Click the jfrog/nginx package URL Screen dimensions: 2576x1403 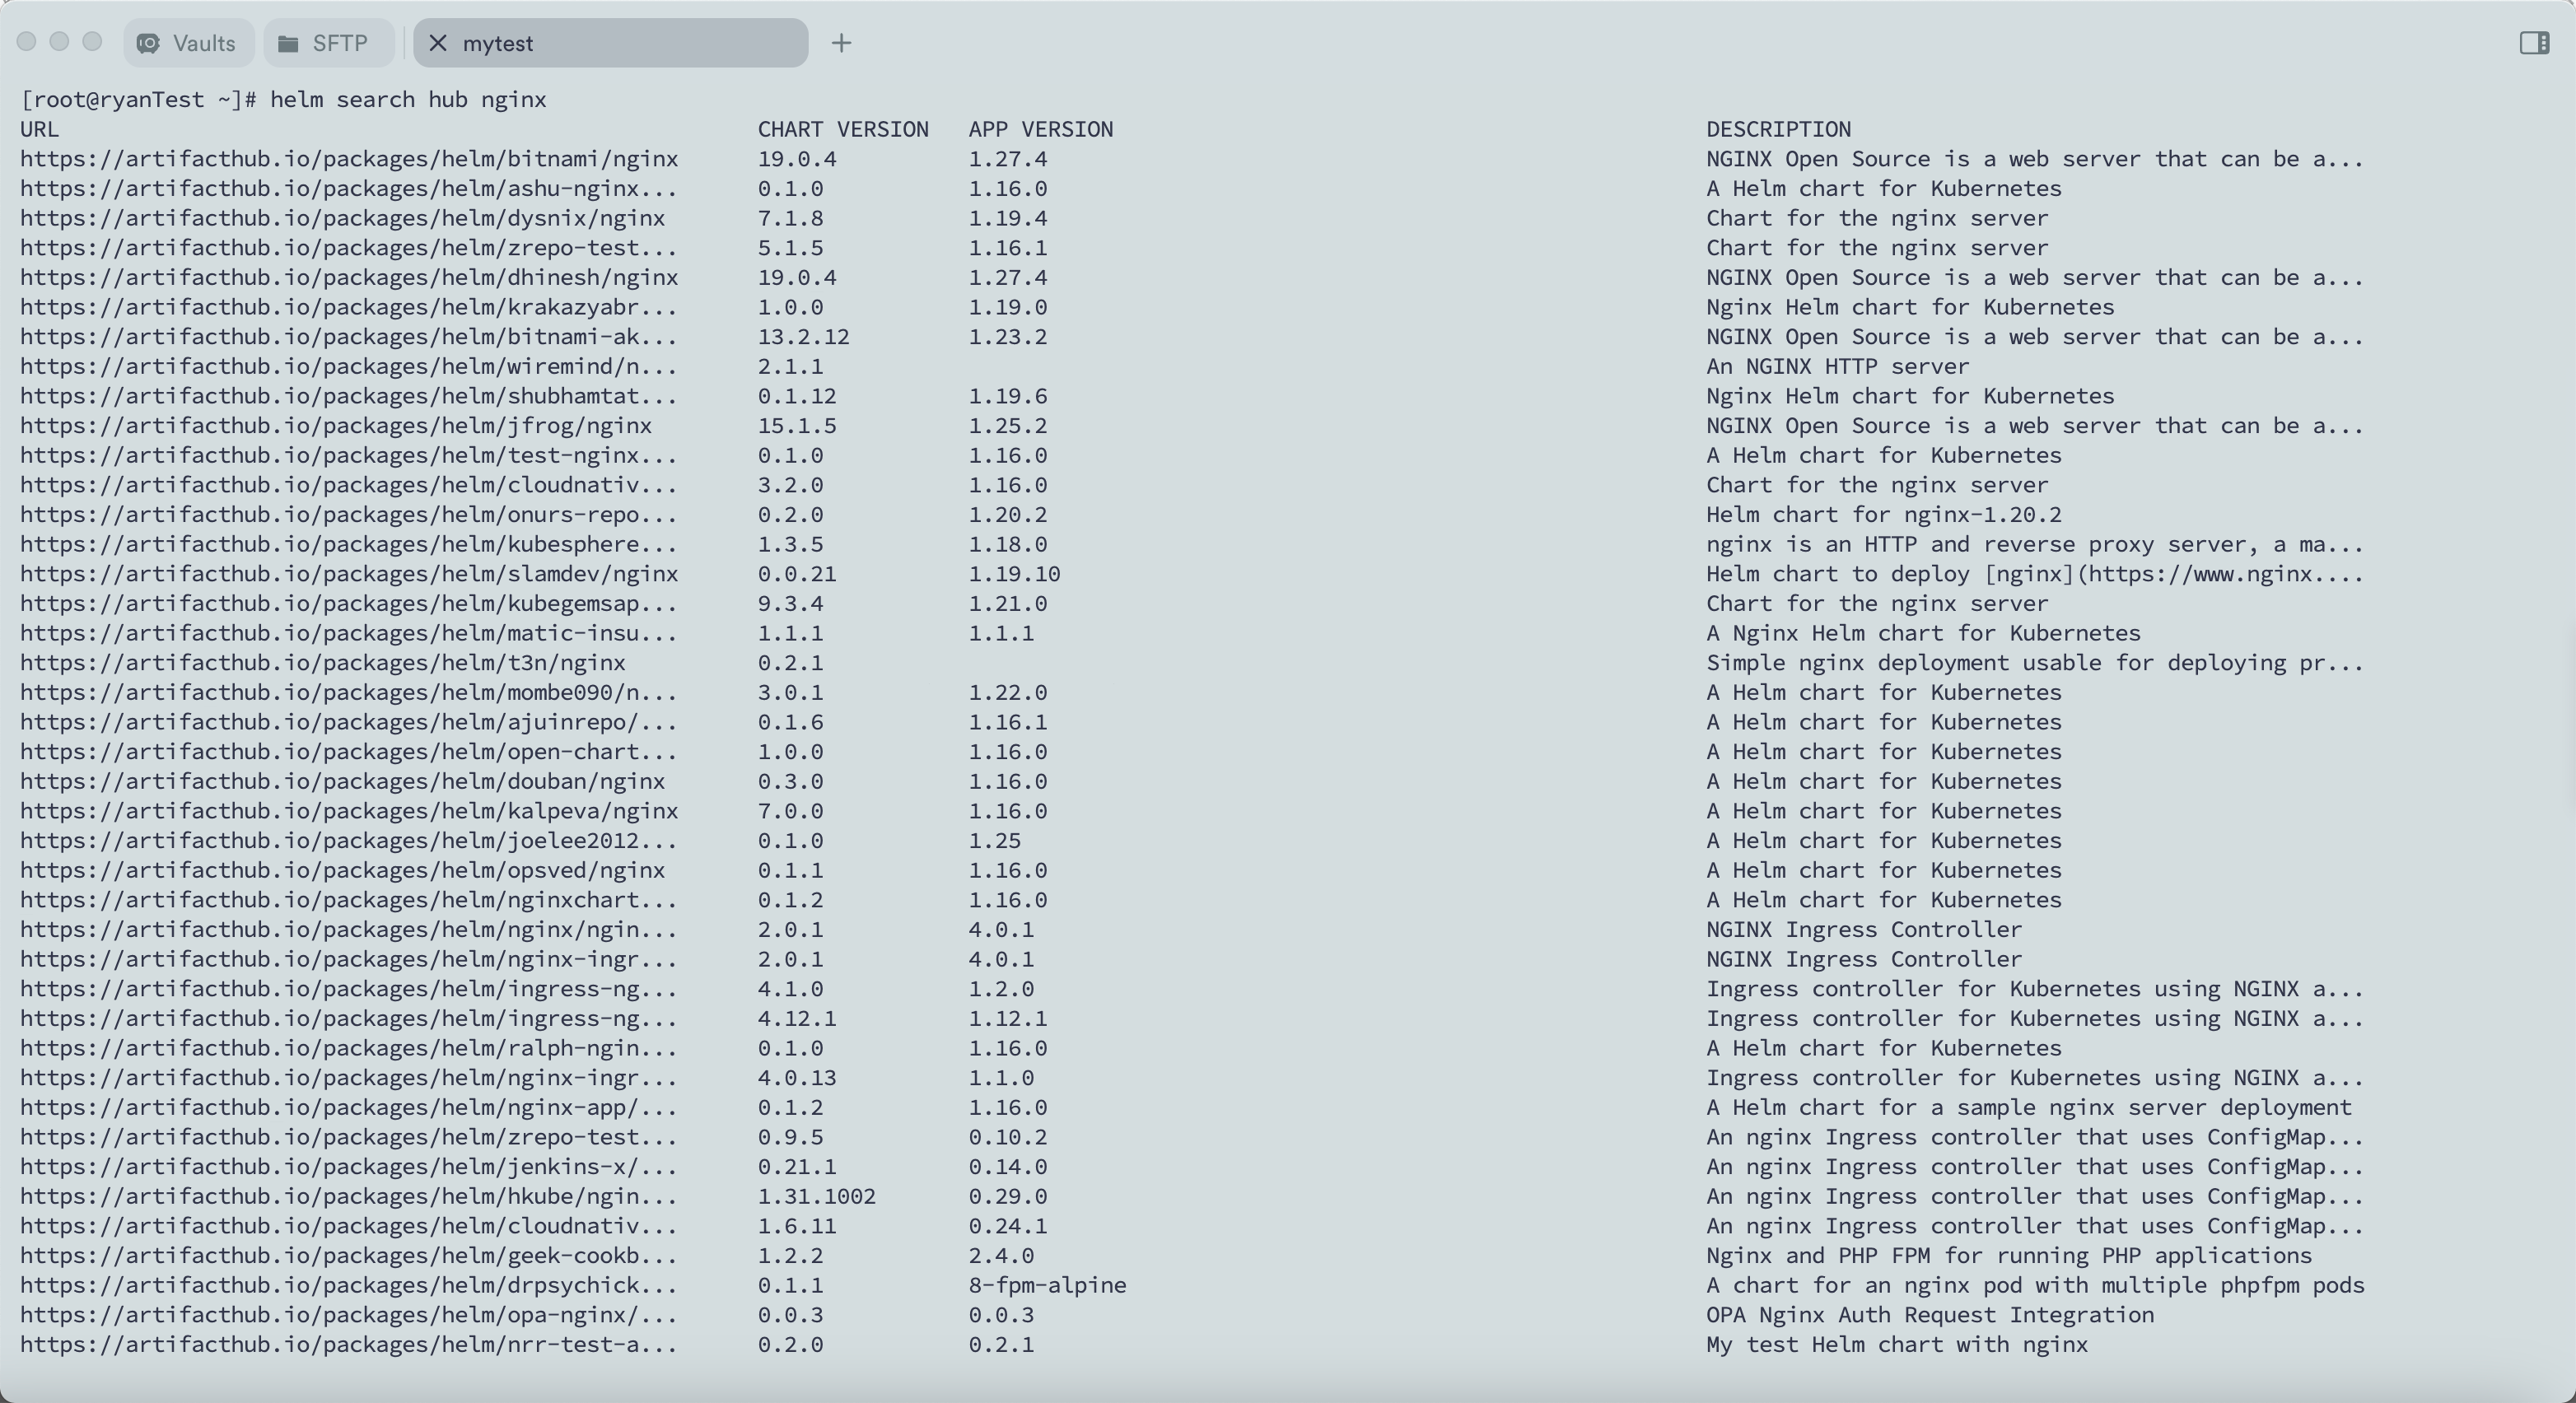pyautogui.click(x=335, y=426)
